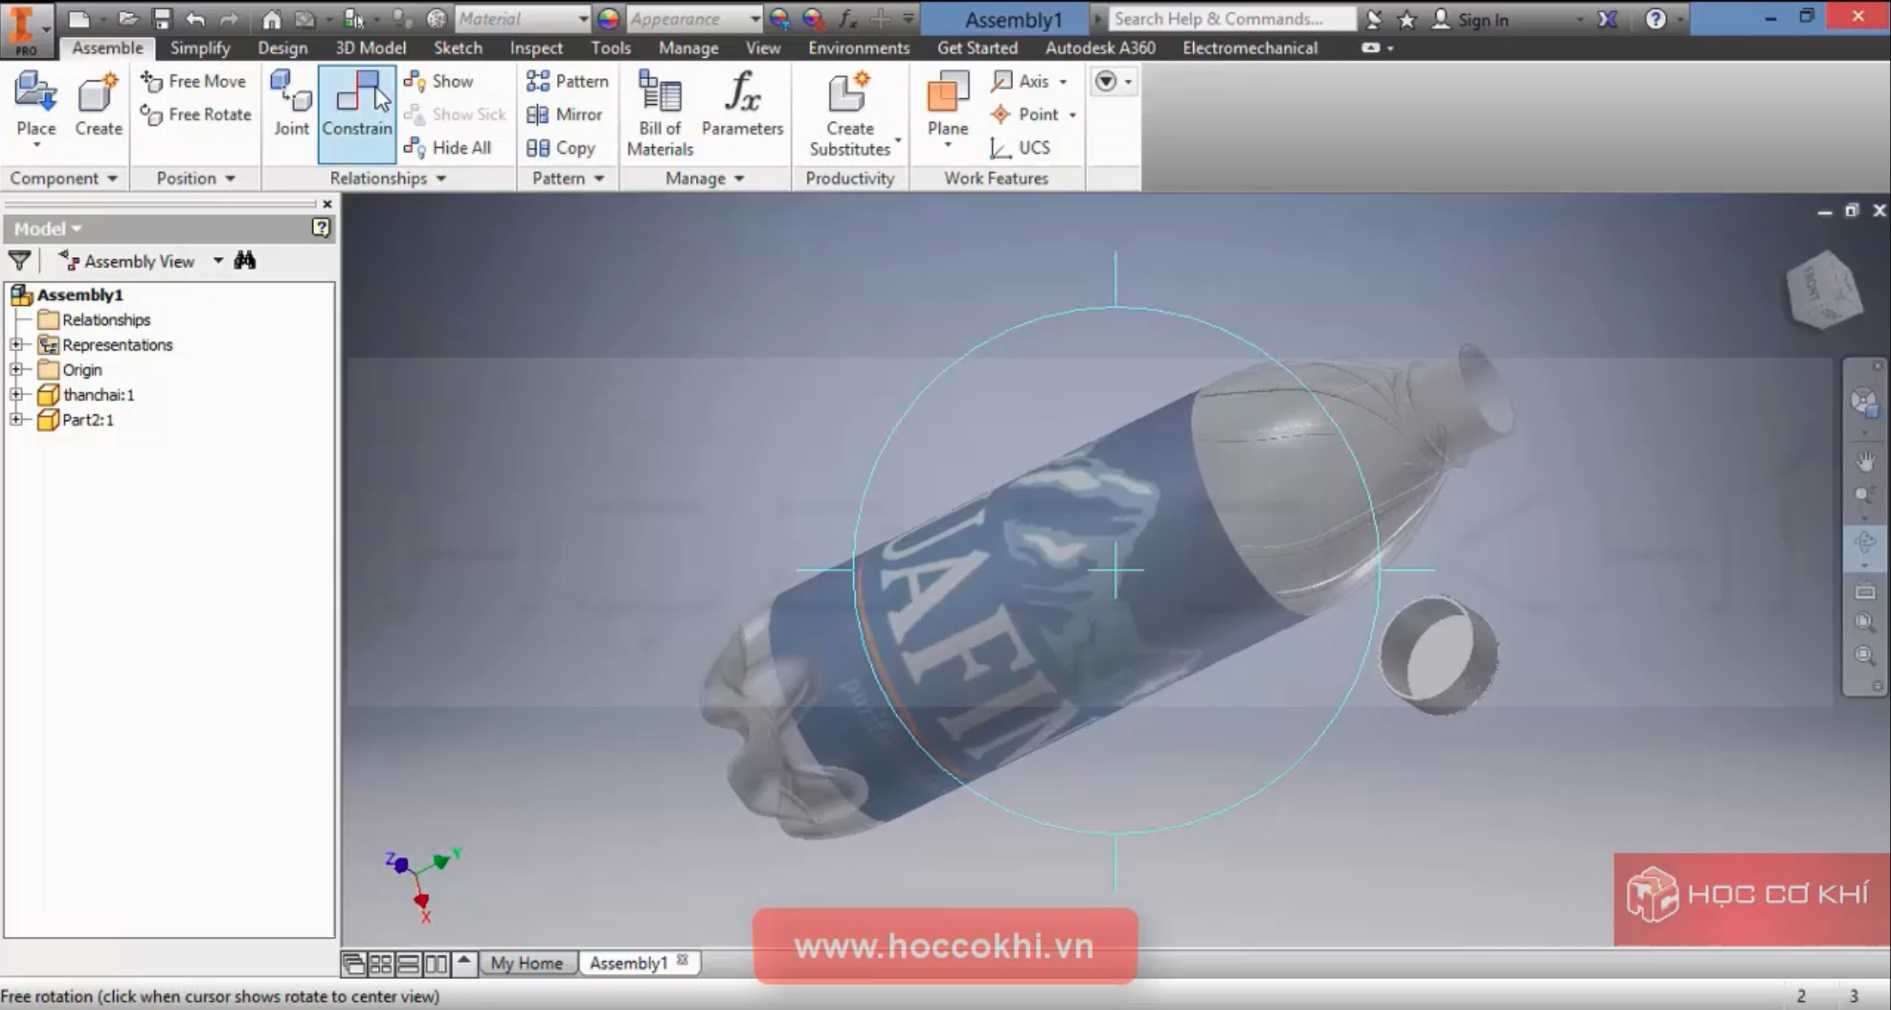Click the Free Orbit navigation tool
Image resolution: width=1891 pixels, height=1010 pixels.
[1865, 542]
